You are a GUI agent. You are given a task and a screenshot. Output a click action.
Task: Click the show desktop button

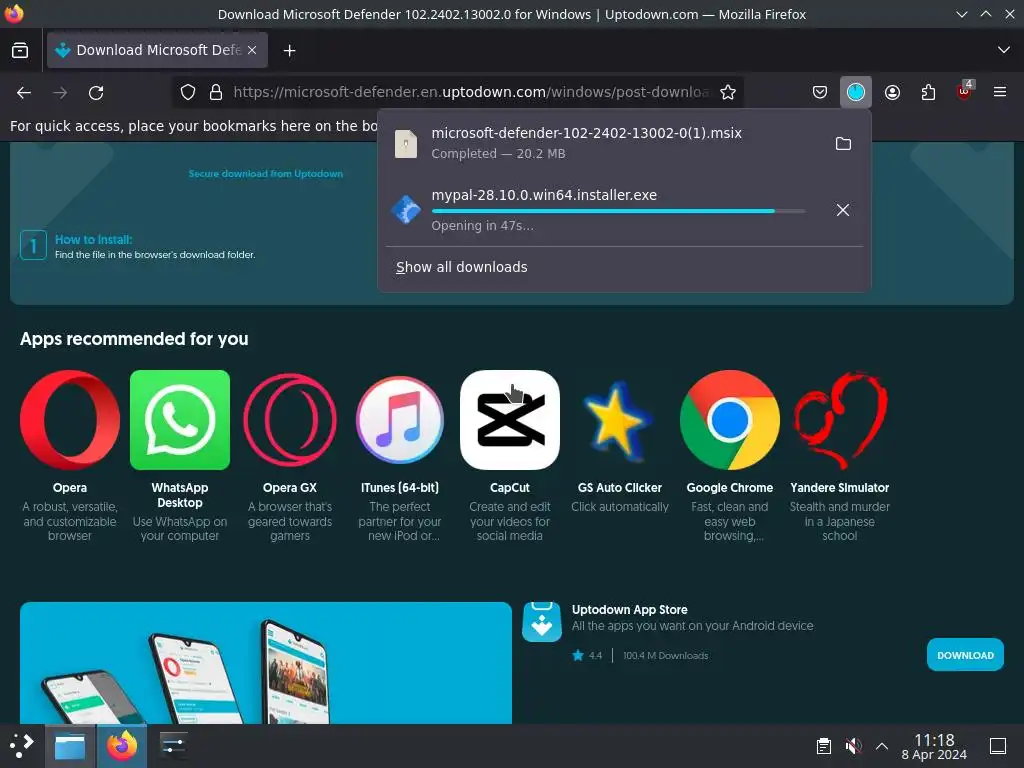click(x=998, y=746)
